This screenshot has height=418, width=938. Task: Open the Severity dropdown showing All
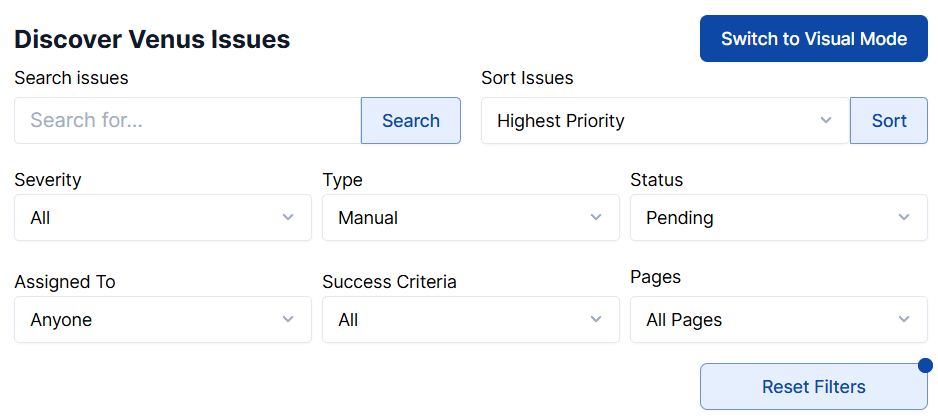162,218
